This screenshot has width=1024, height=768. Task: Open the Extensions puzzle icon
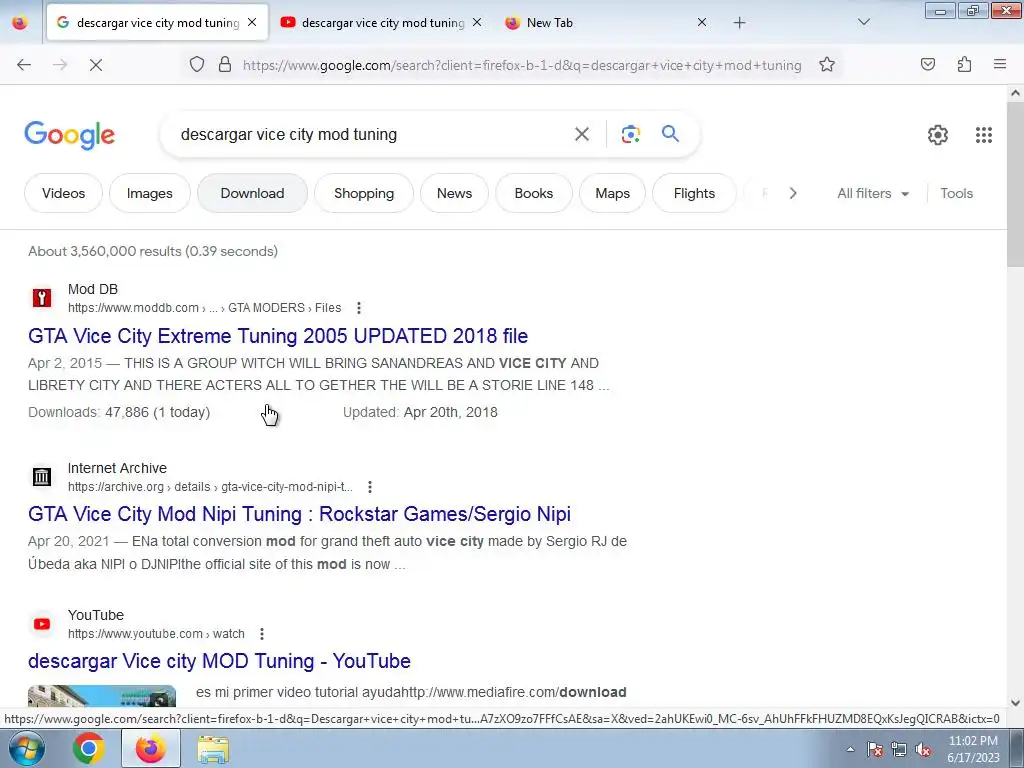tap(964, 65)
